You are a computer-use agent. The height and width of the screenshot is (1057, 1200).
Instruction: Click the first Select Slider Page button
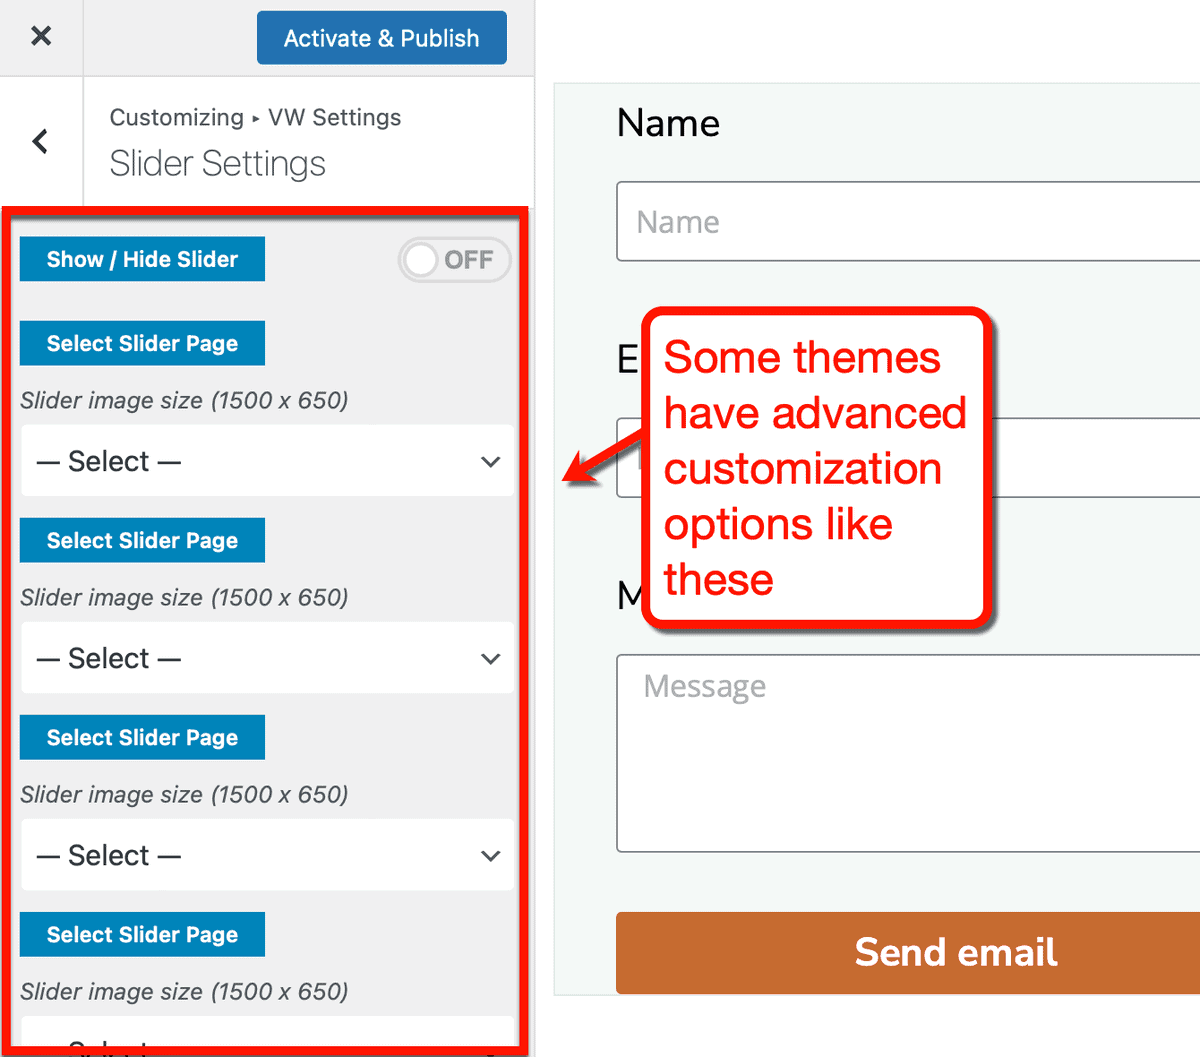tap(142, 343)
